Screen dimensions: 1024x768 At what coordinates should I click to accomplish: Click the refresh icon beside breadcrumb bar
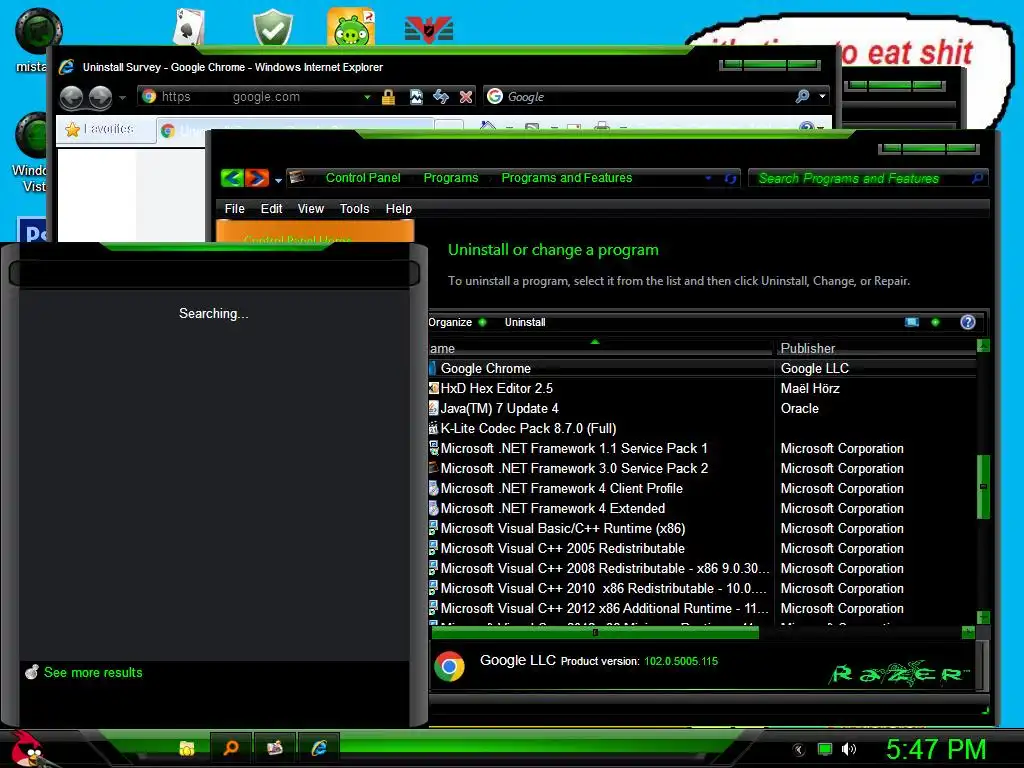[x=730, y=178]
